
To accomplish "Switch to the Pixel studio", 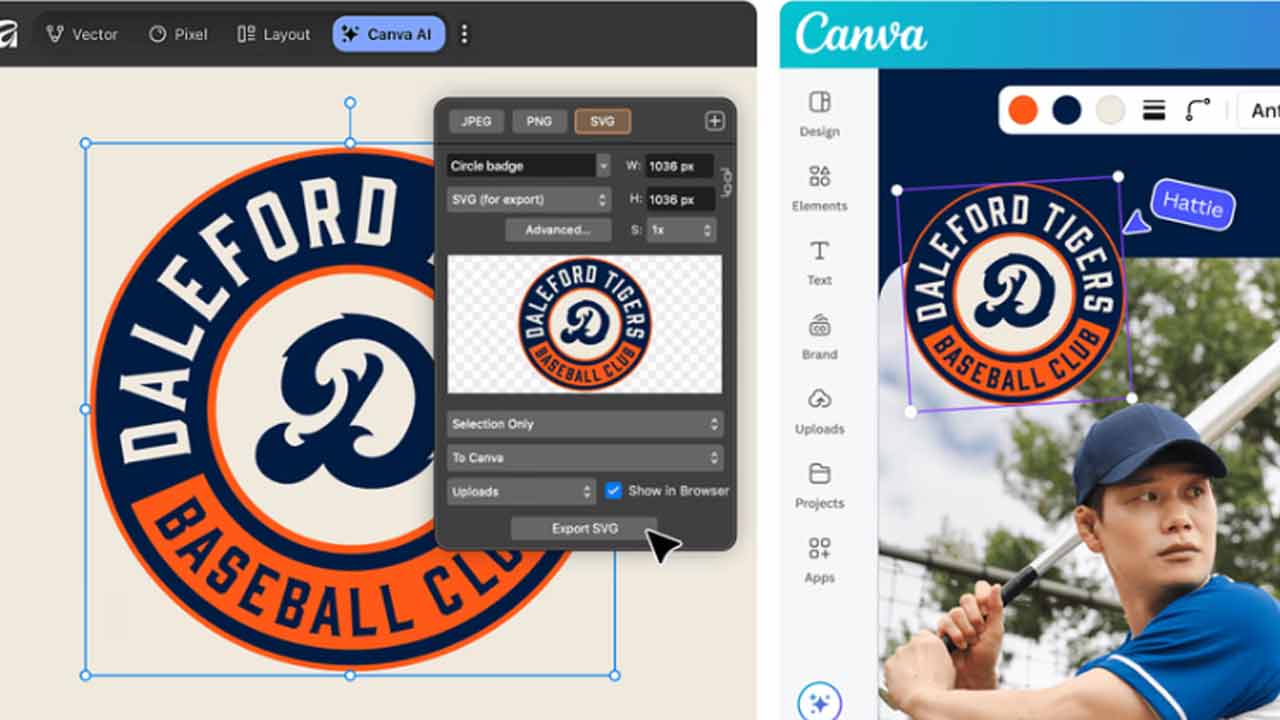I will tap(178, 34).
